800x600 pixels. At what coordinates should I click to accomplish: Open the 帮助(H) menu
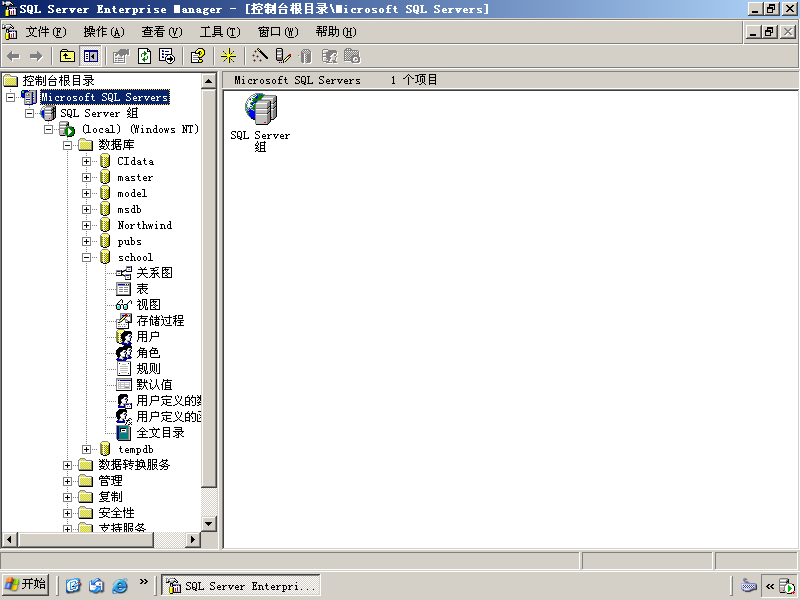[336, 32]
